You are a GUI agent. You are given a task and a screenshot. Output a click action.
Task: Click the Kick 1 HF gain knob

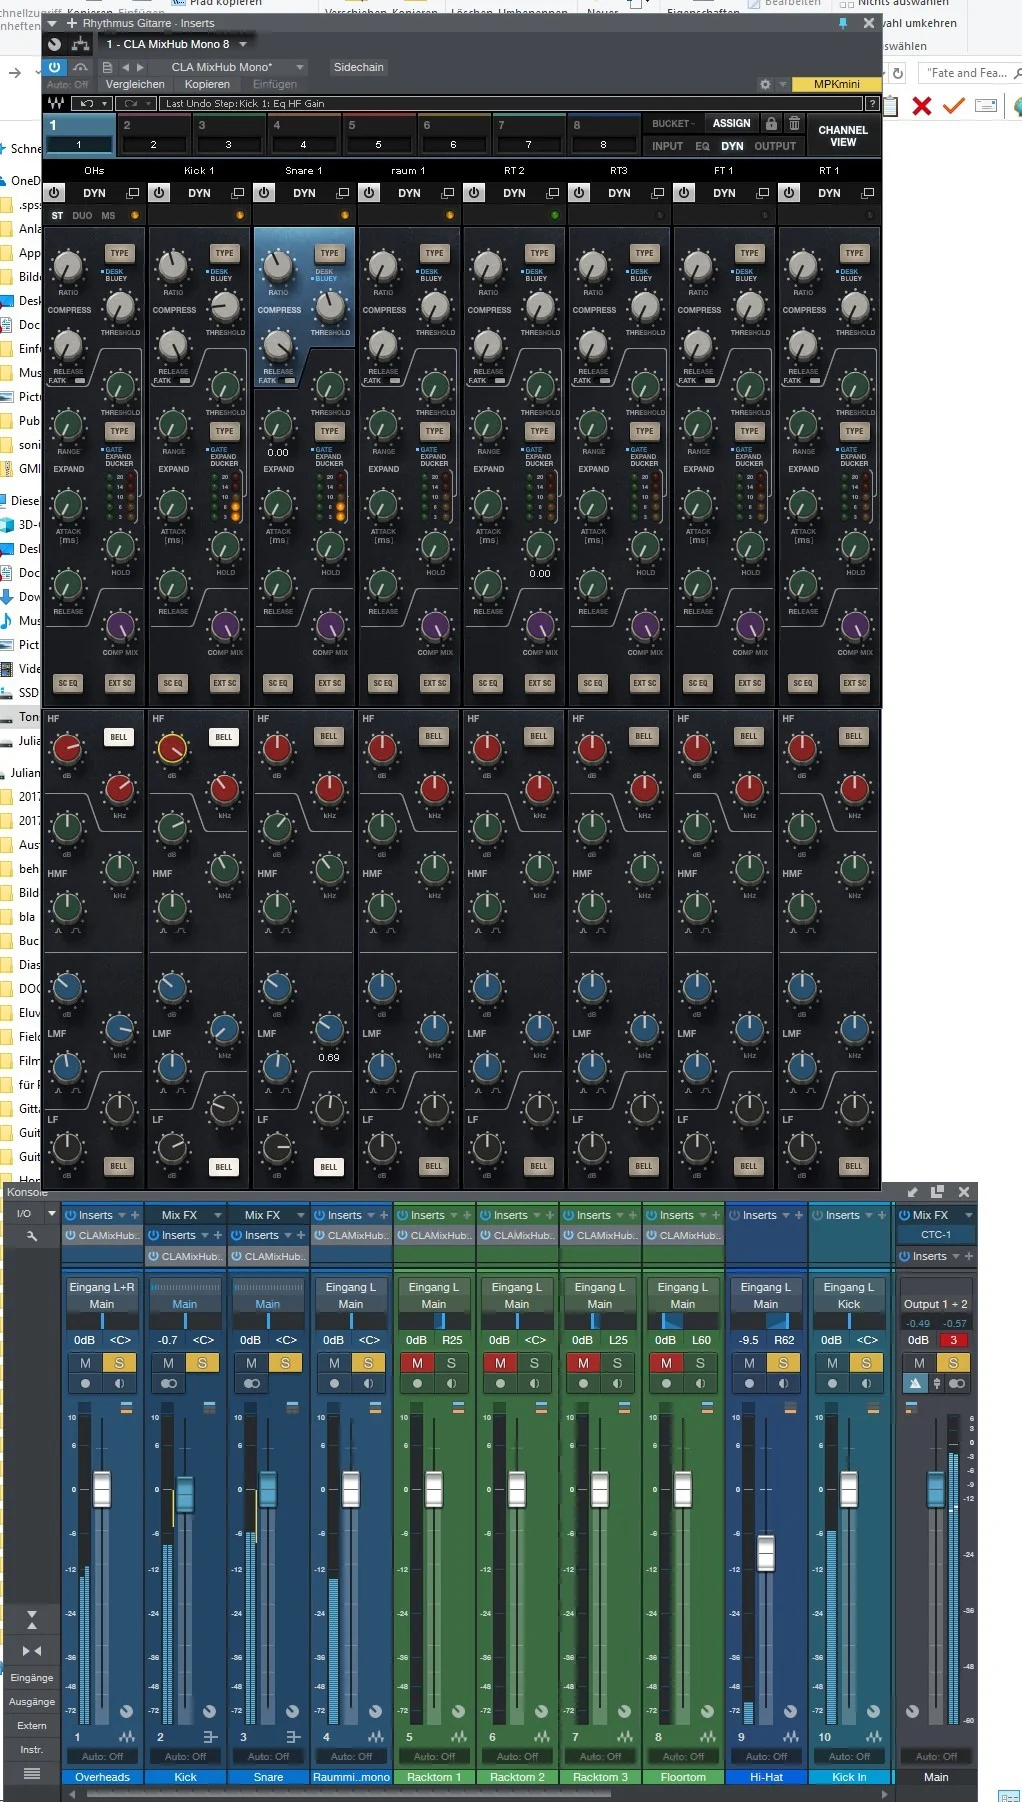[x=172, y=748]
